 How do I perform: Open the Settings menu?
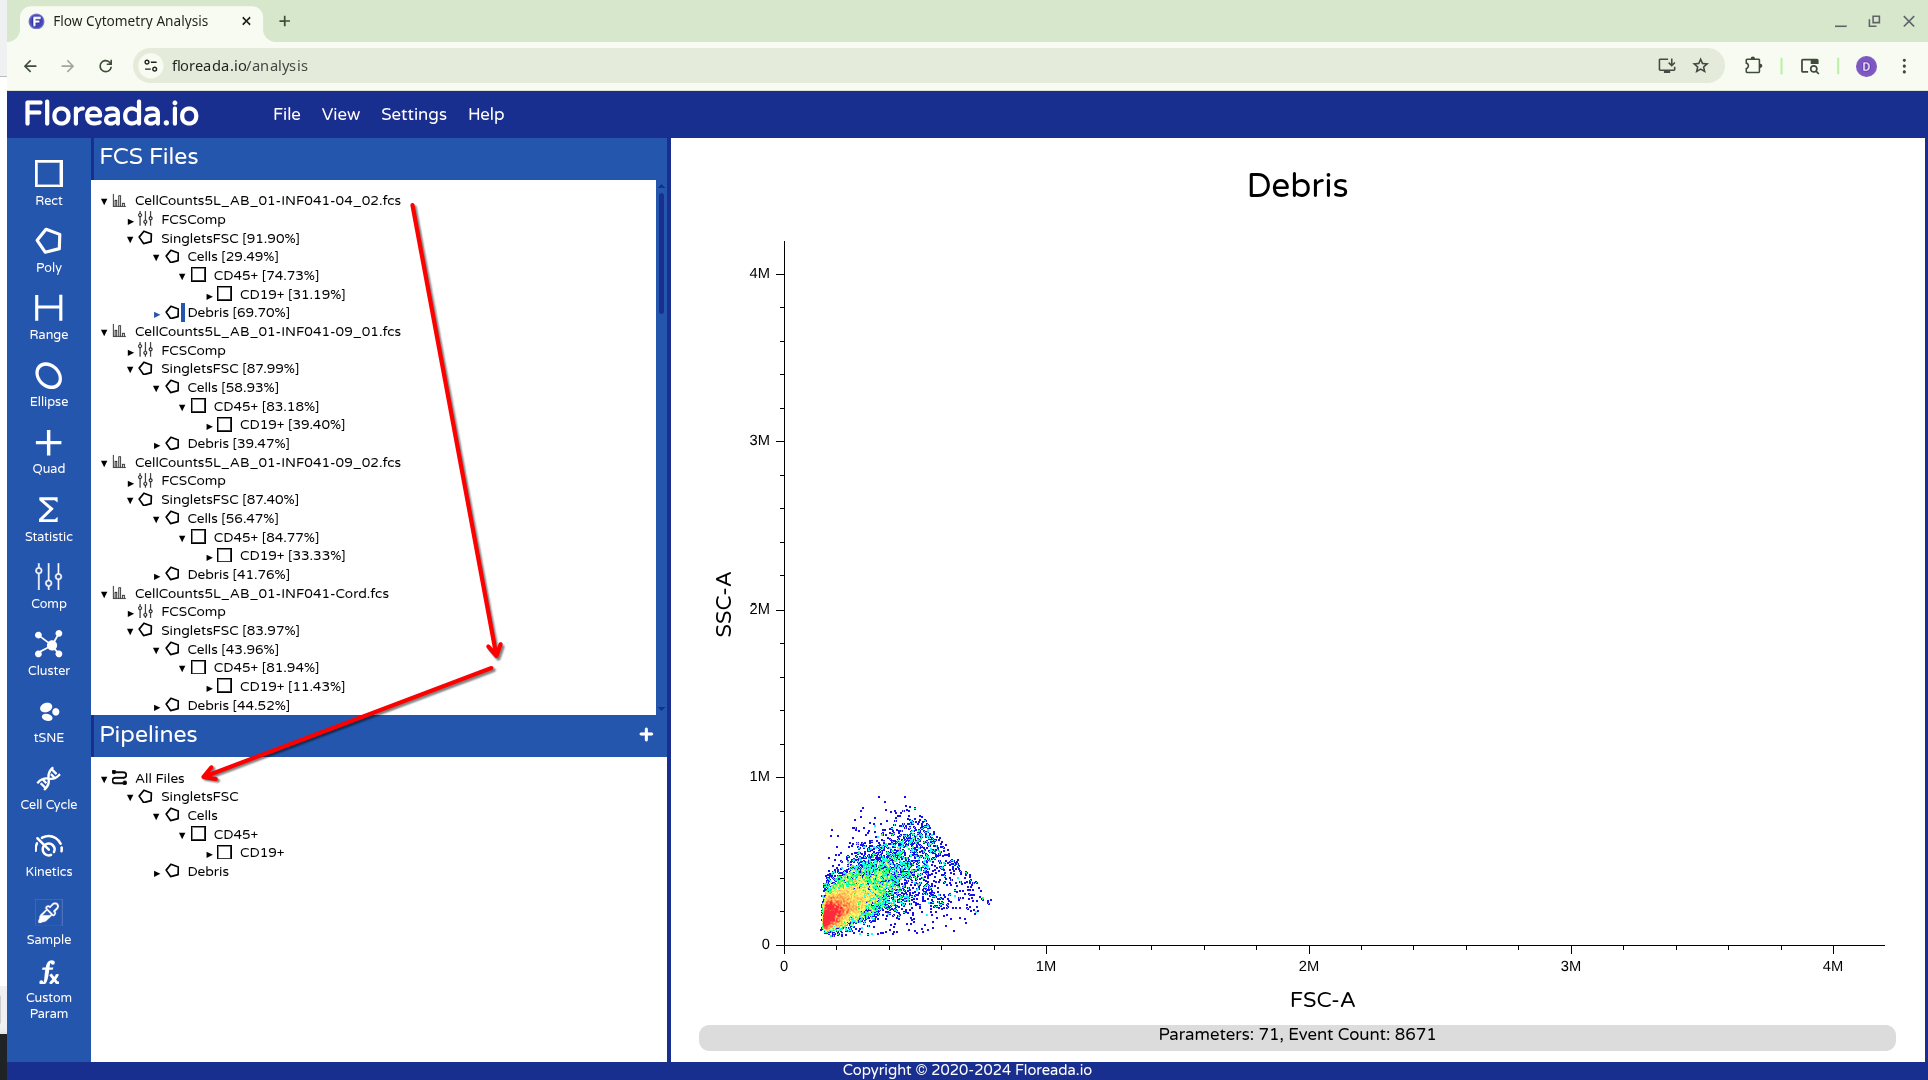(413, 114)
